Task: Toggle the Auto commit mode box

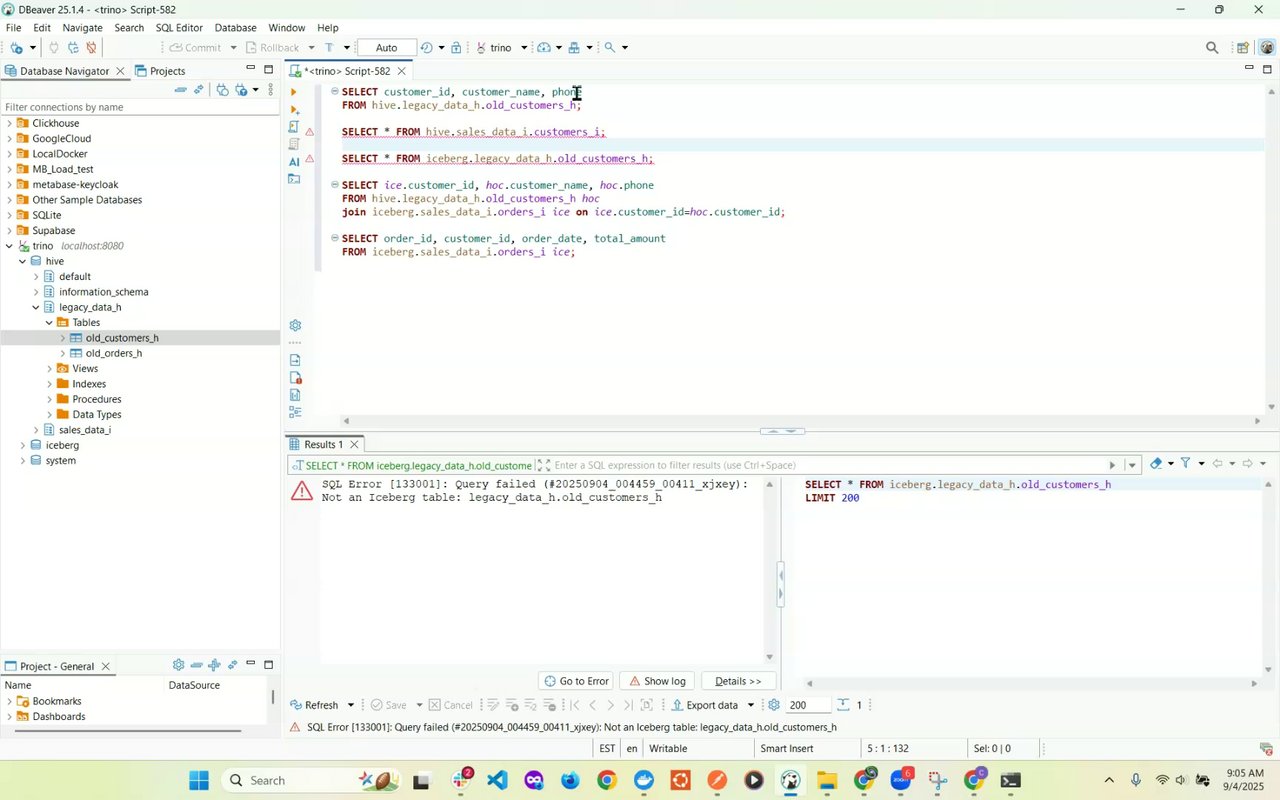Action: coord(386,48)
